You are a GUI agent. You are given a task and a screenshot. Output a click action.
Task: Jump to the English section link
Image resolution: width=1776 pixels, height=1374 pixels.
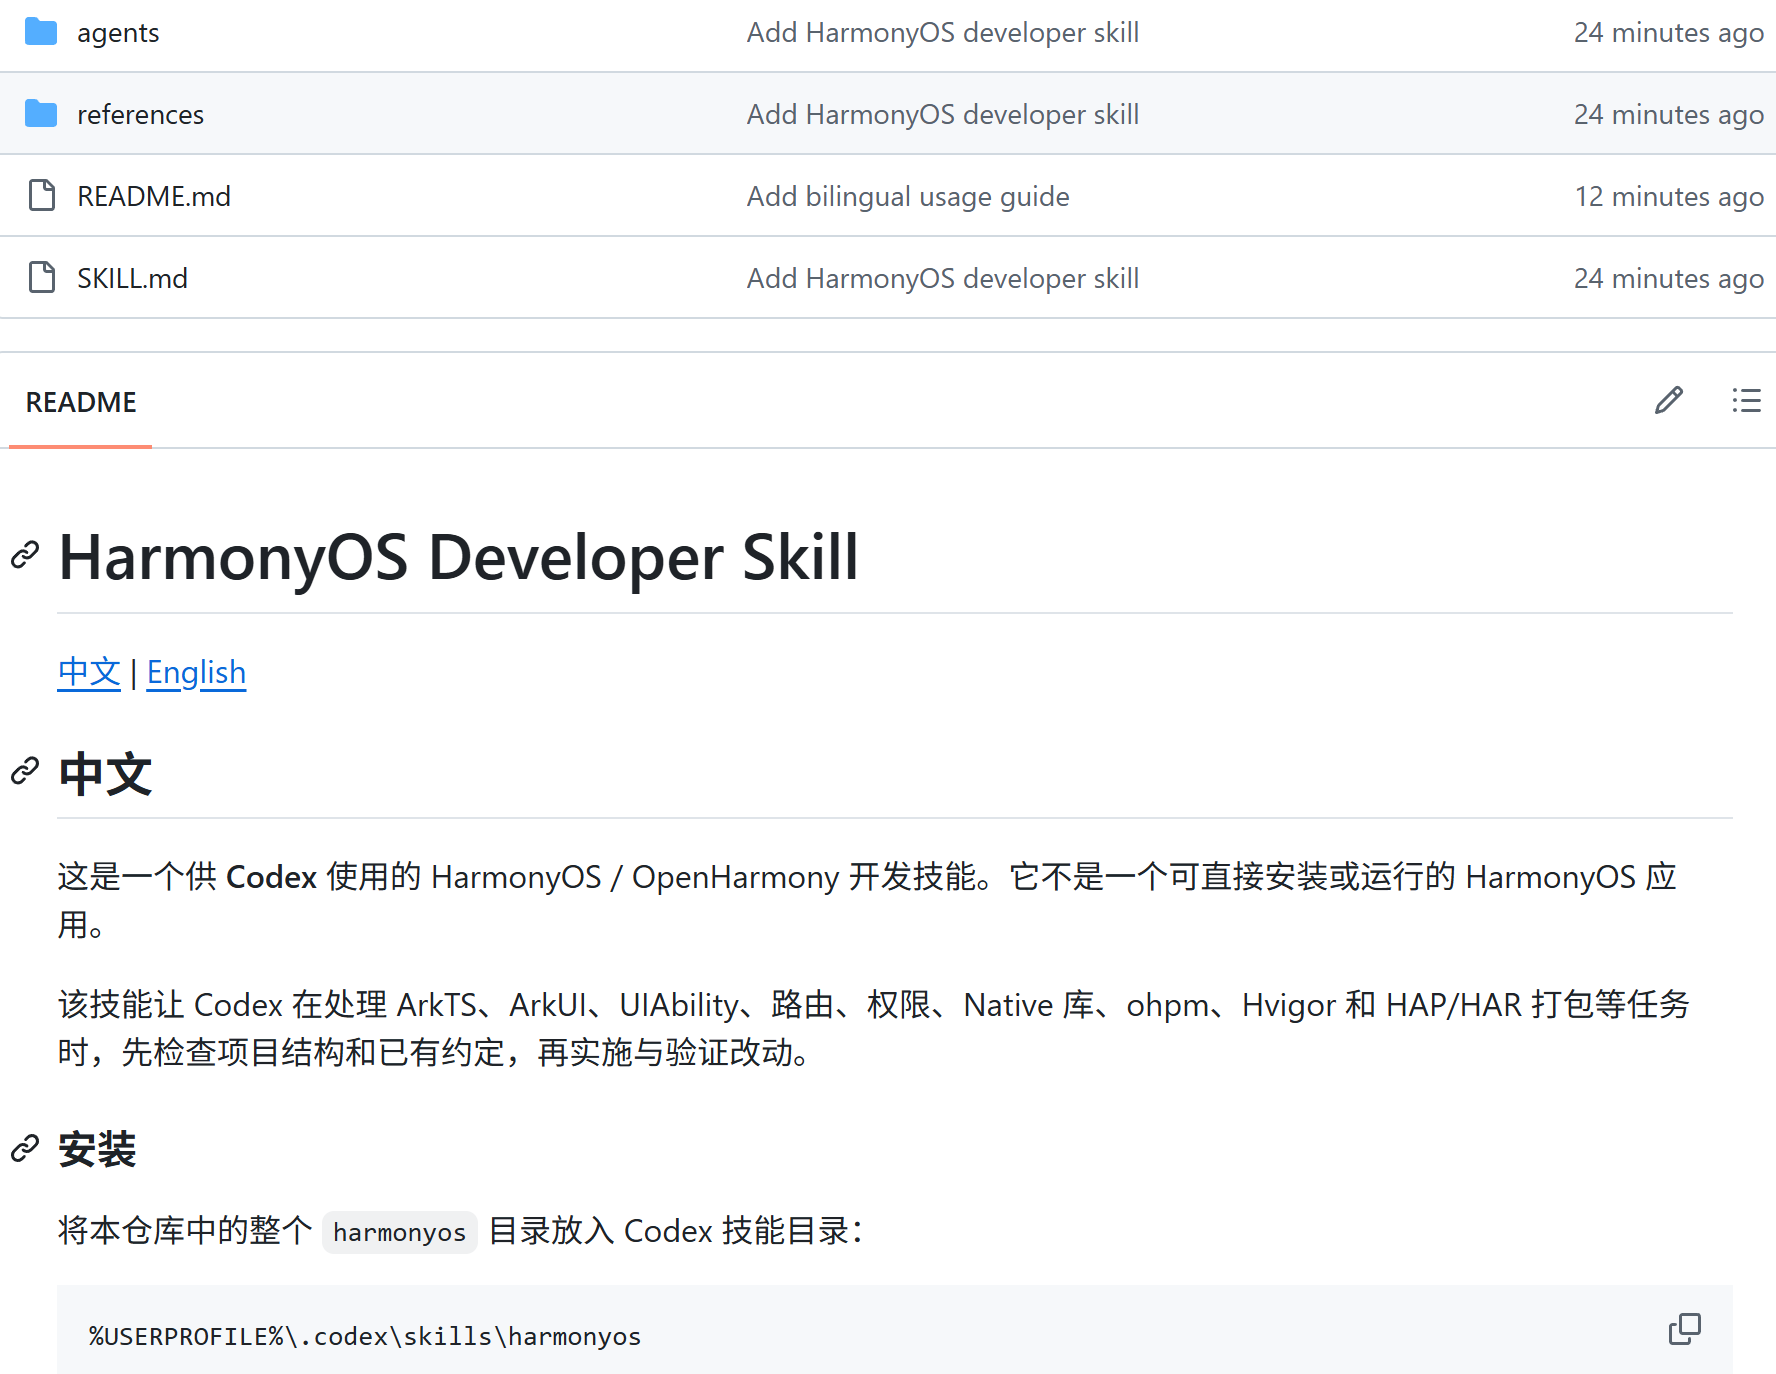(x=196, y=673)
